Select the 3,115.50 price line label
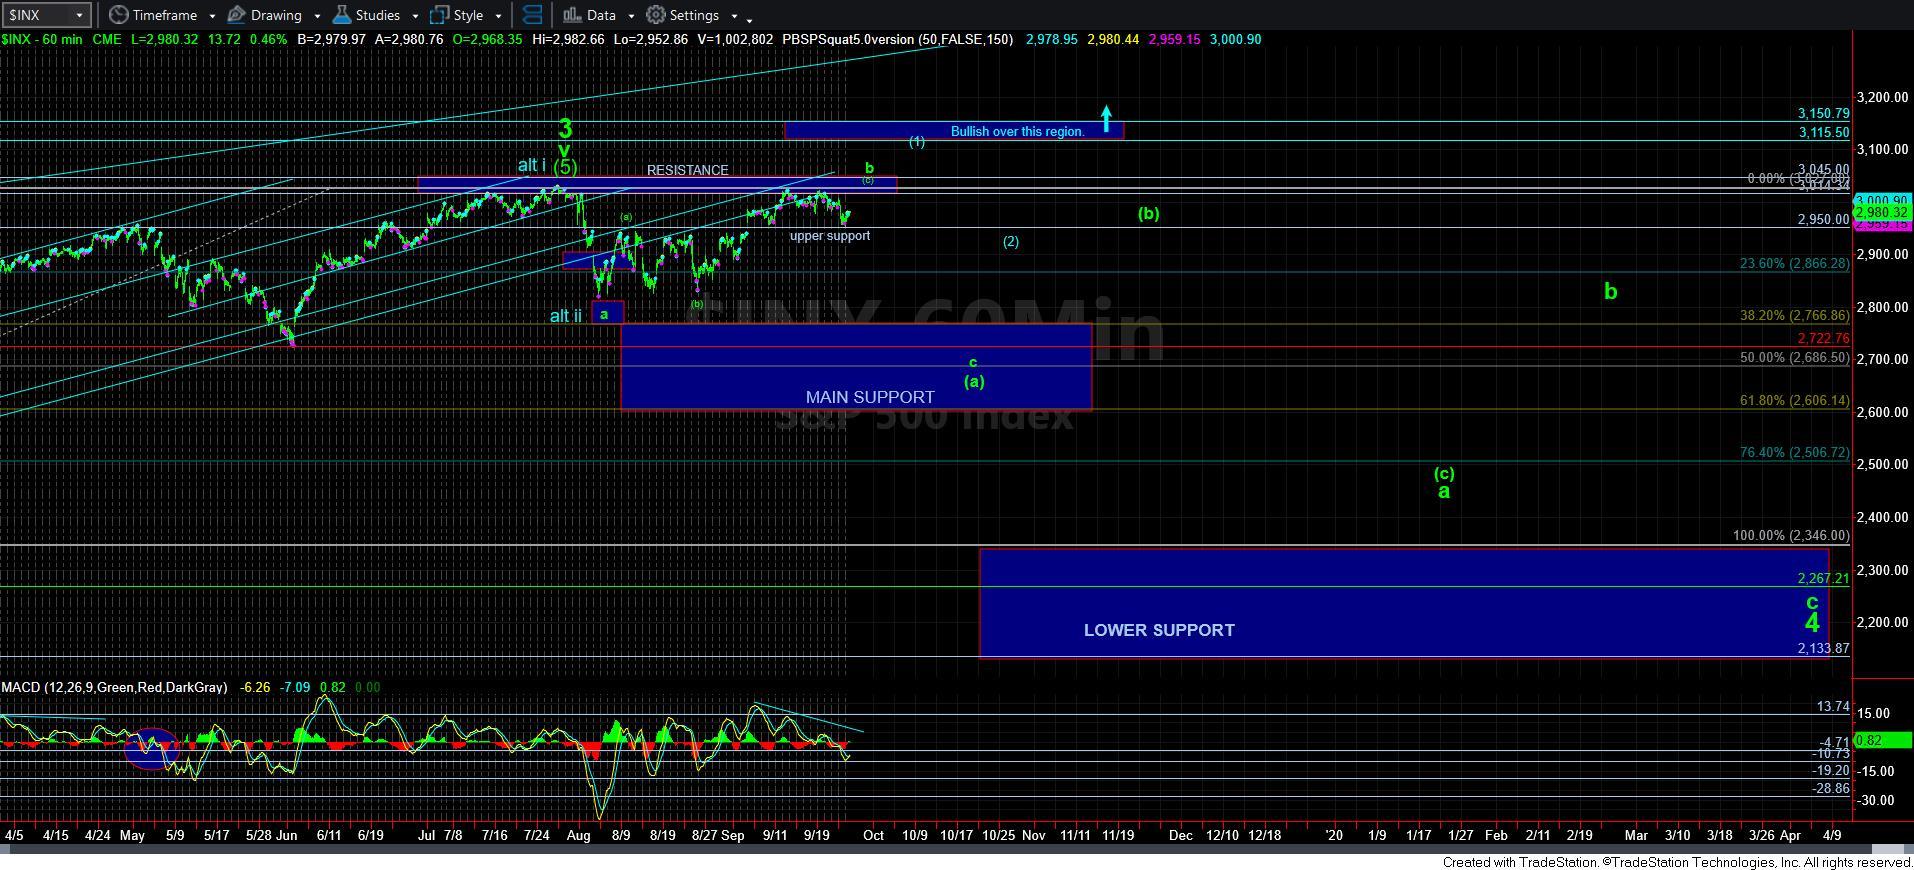 pos(1823,132)
